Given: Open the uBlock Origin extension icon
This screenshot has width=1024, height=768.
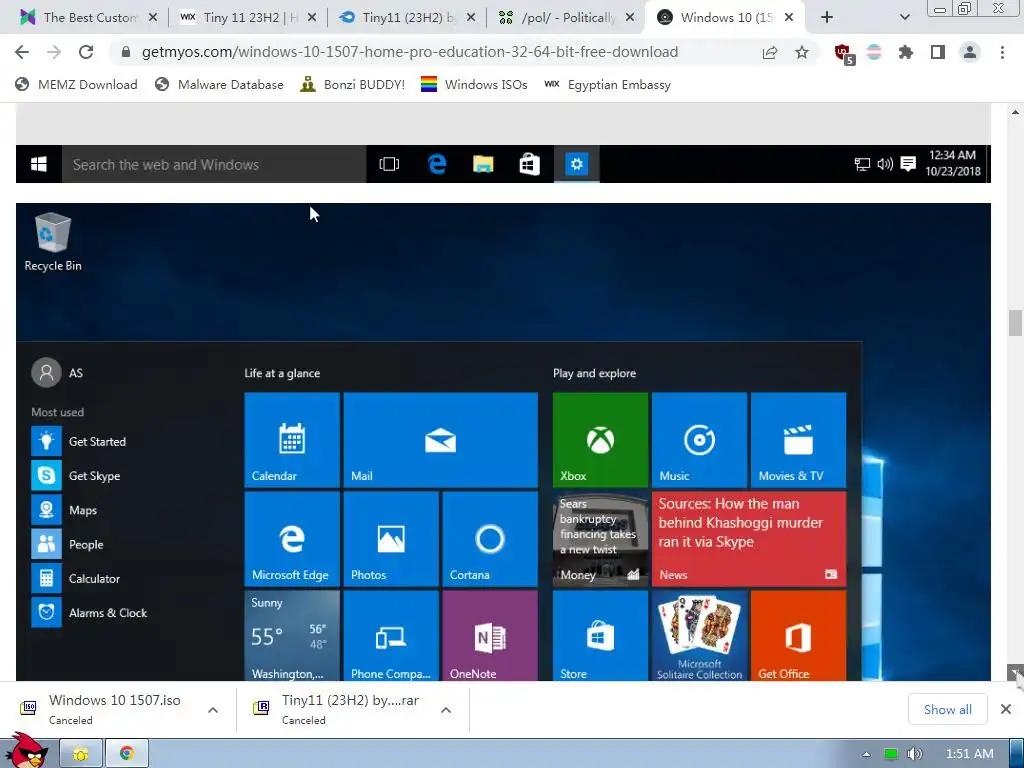Looking at the screenshot, I should (x=844, y=53).
